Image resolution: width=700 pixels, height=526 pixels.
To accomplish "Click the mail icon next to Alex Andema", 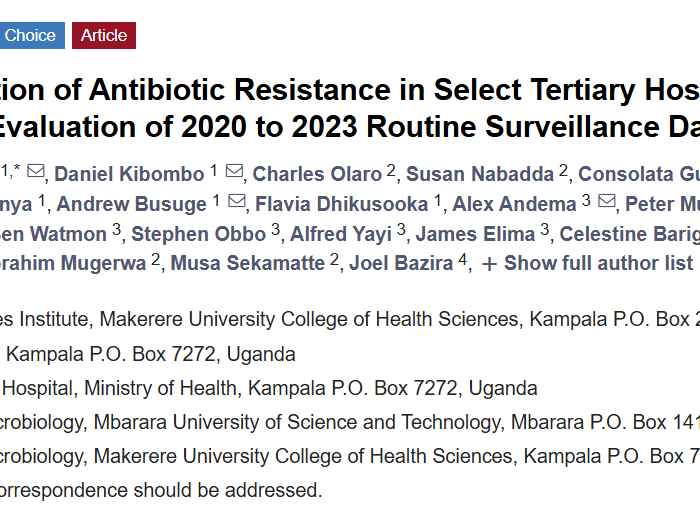I will [607, 204].
